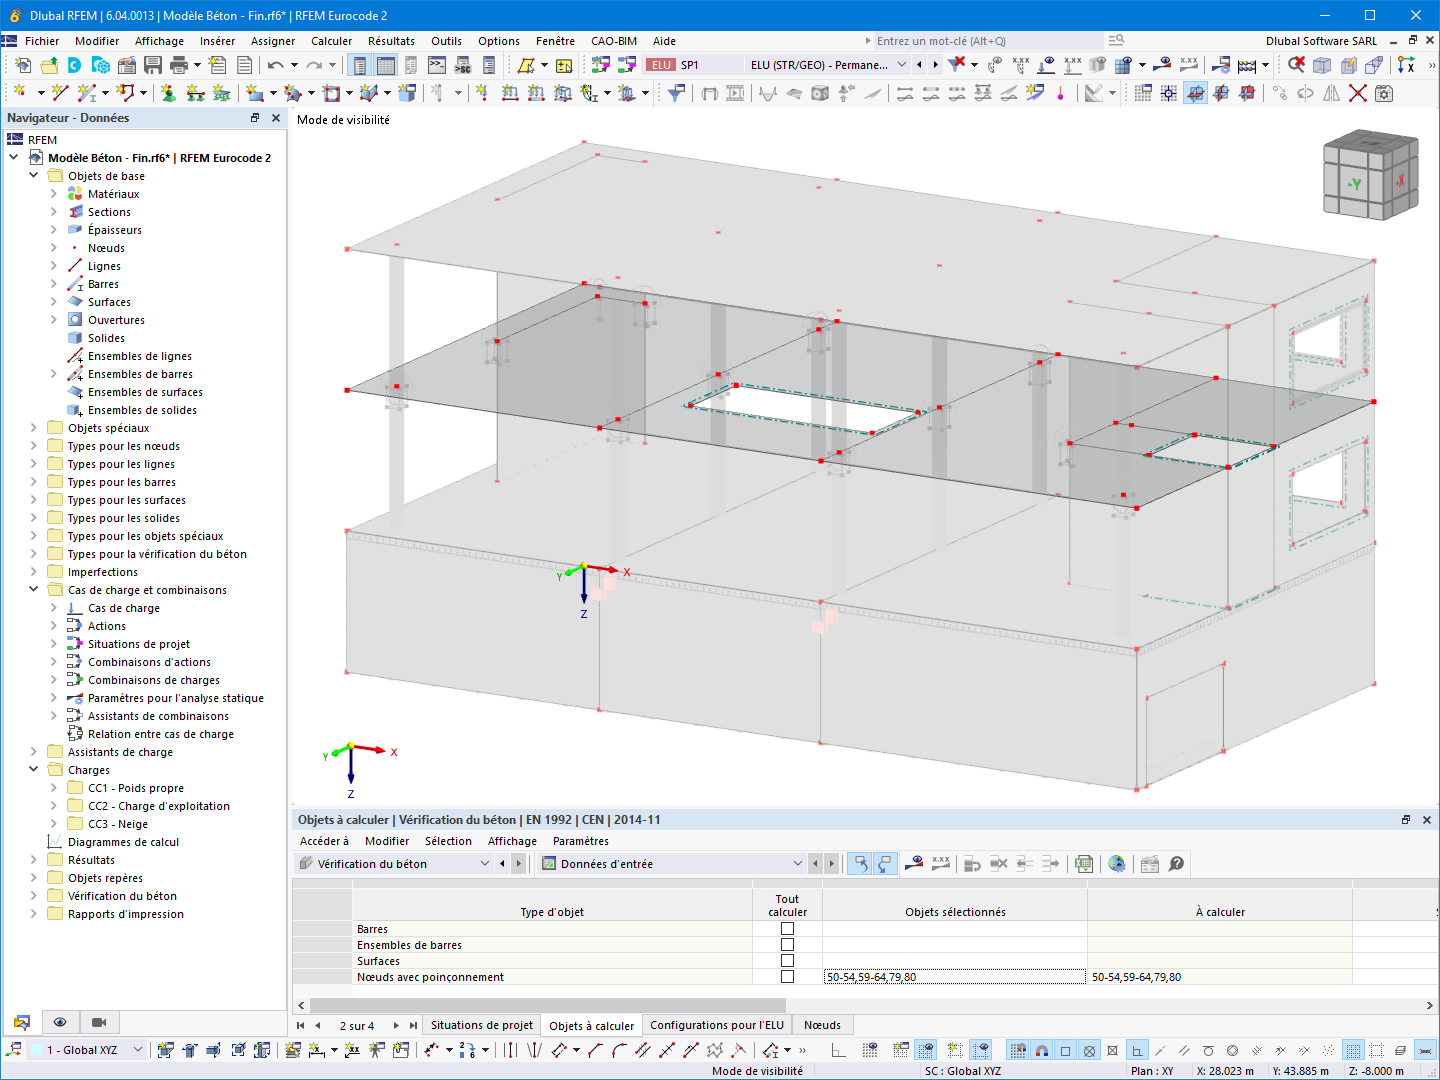Undo the last action with the undo arrow
Image resolution: width=1440 pixels, height=1080 pixels.
(276, 65)
